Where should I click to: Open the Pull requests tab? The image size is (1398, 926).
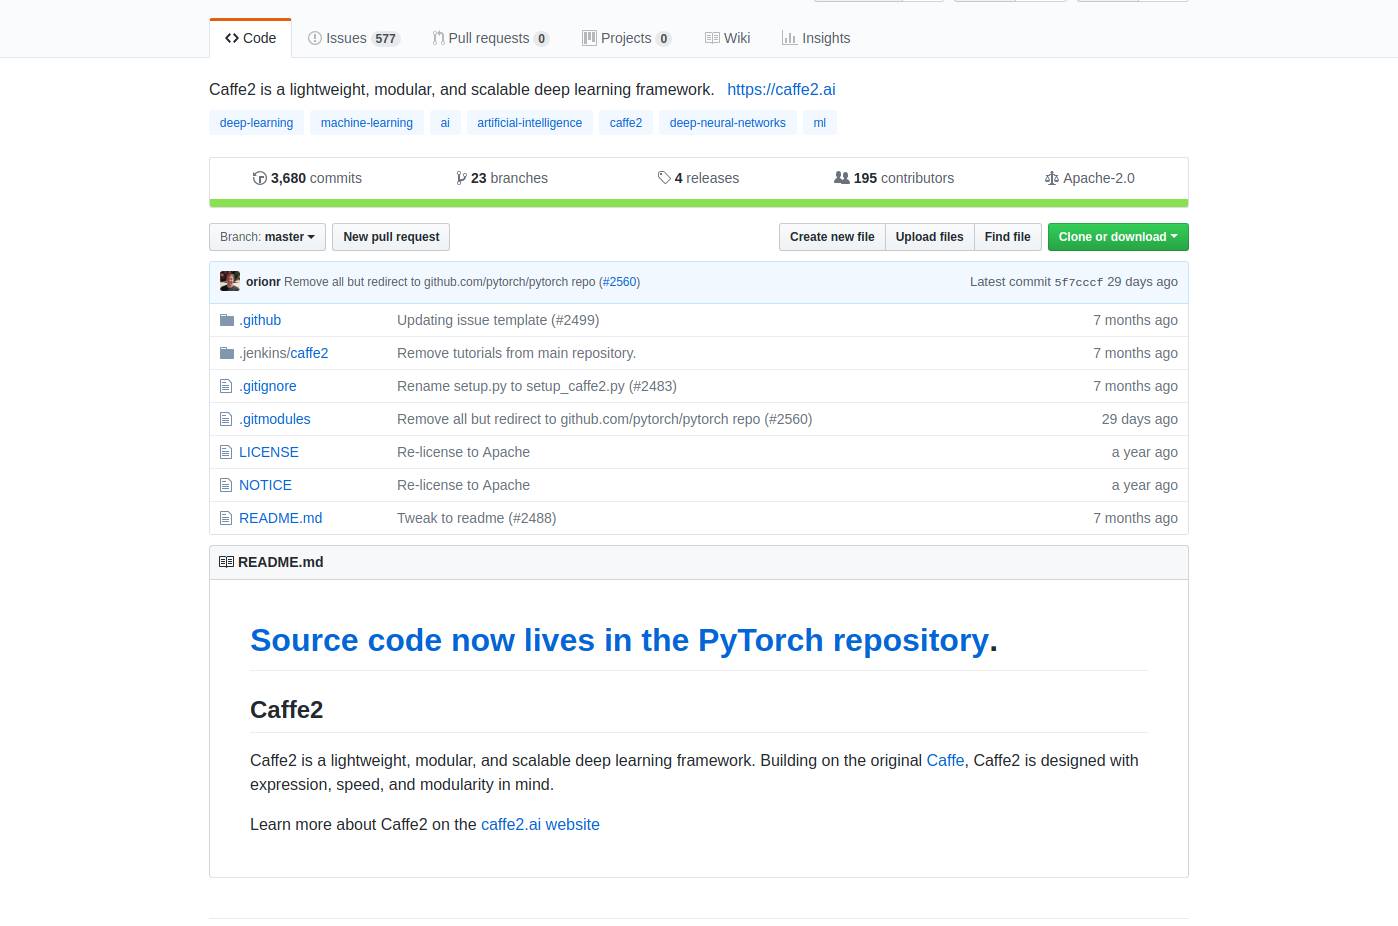490,38
